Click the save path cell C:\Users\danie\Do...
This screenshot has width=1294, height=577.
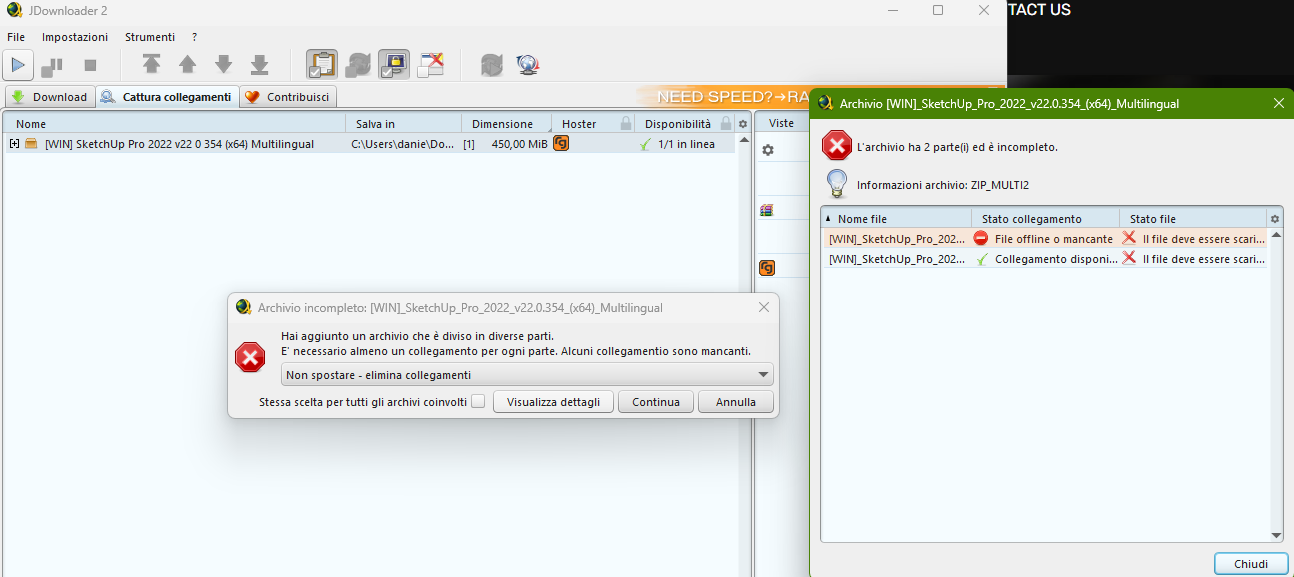403,144
